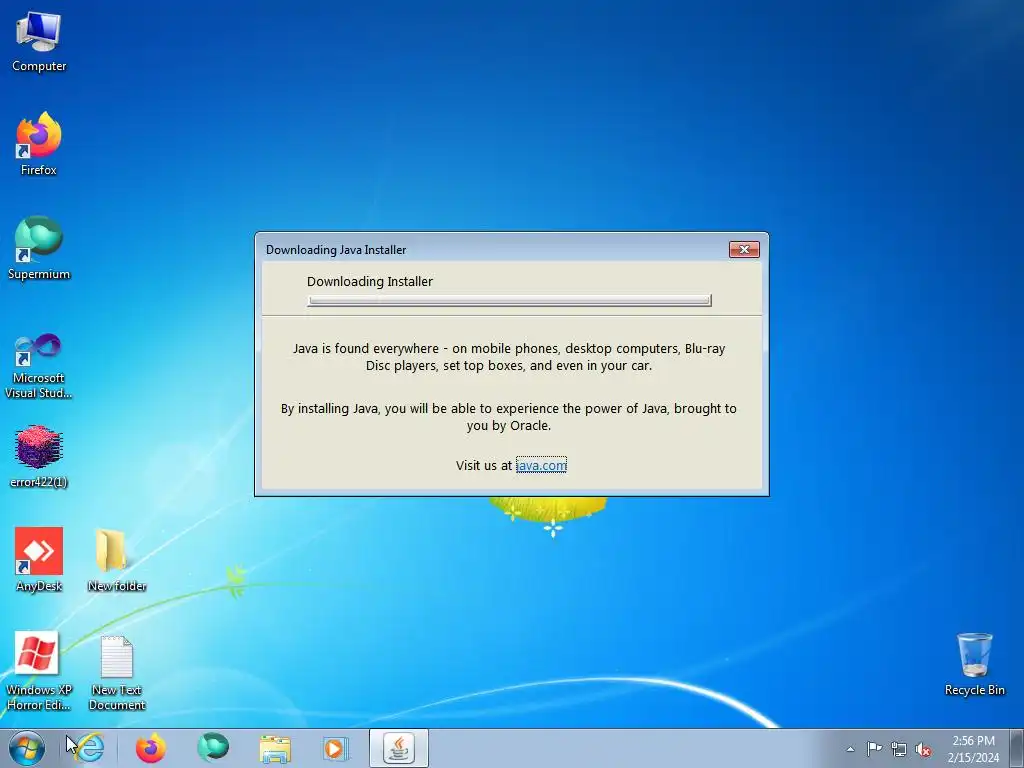Click the Show desktop button at taskbar end
The height and width of the screenshot is (768, 1024).
tap(1016, 748)
